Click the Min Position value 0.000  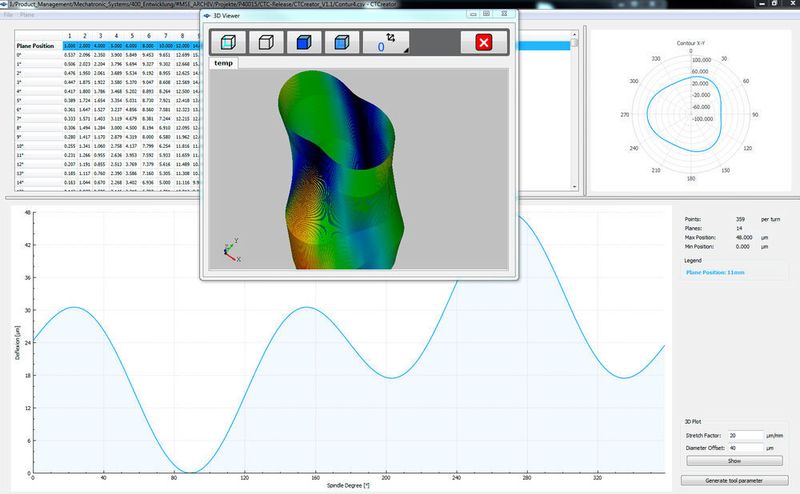coord(743,246)
